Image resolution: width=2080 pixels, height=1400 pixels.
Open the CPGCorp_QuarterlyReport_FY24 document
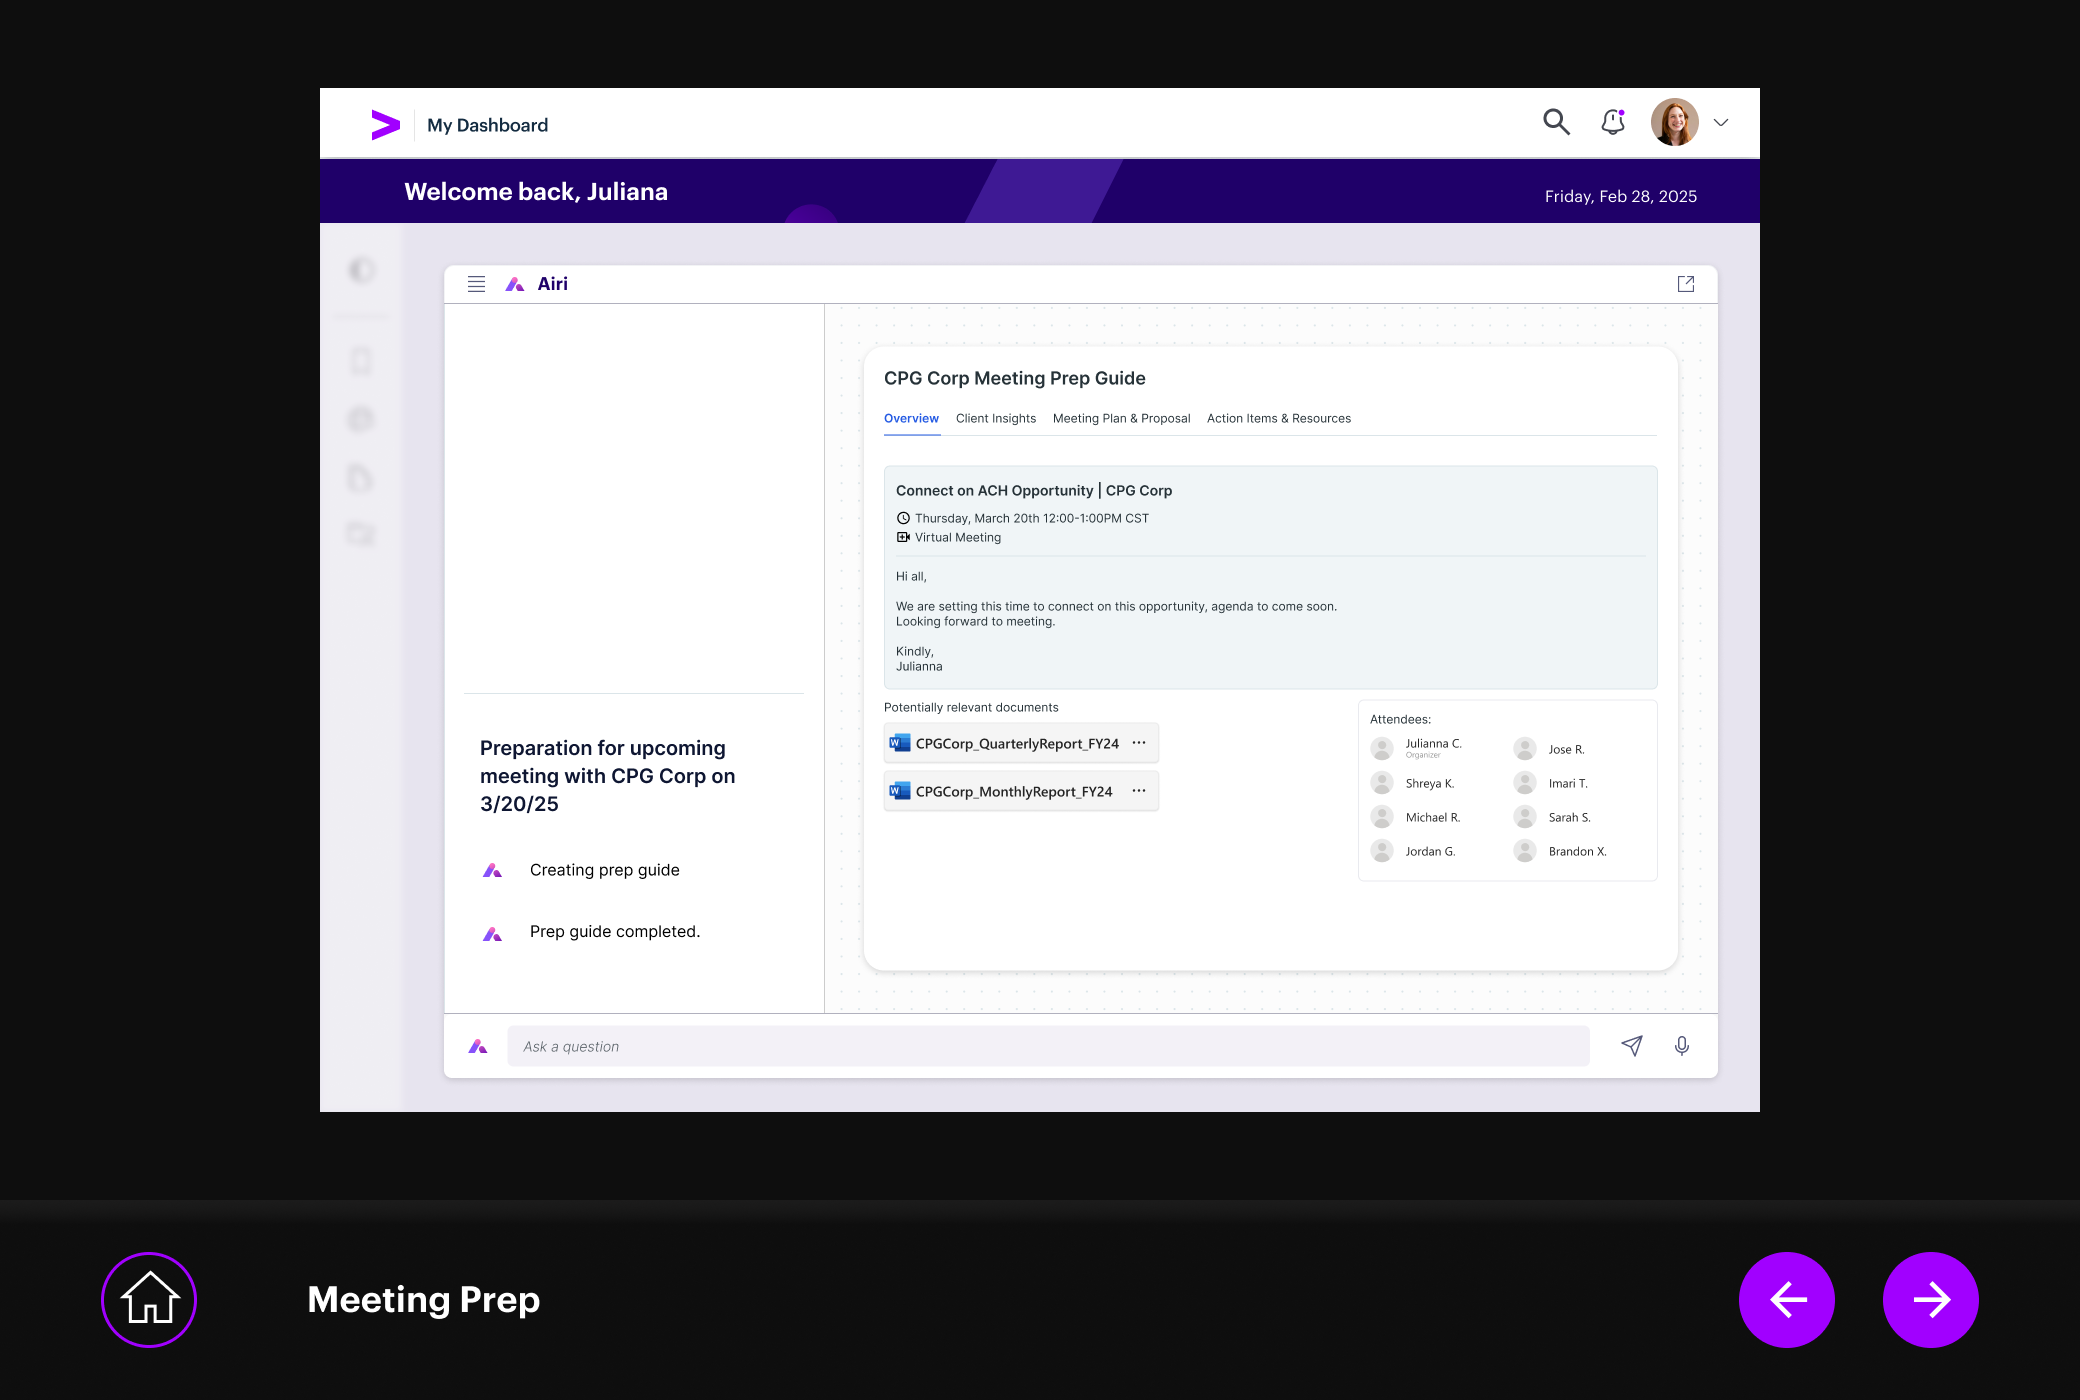click(x=1016, y=744)
